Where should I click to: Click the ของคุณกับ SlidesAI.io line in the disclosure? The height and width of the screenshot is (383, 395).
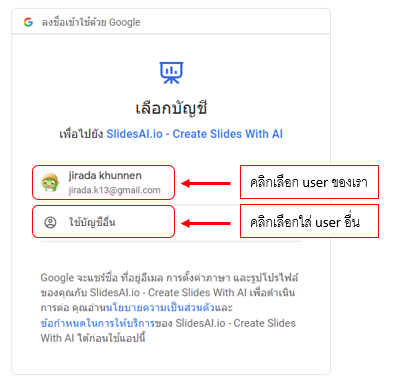168,292
